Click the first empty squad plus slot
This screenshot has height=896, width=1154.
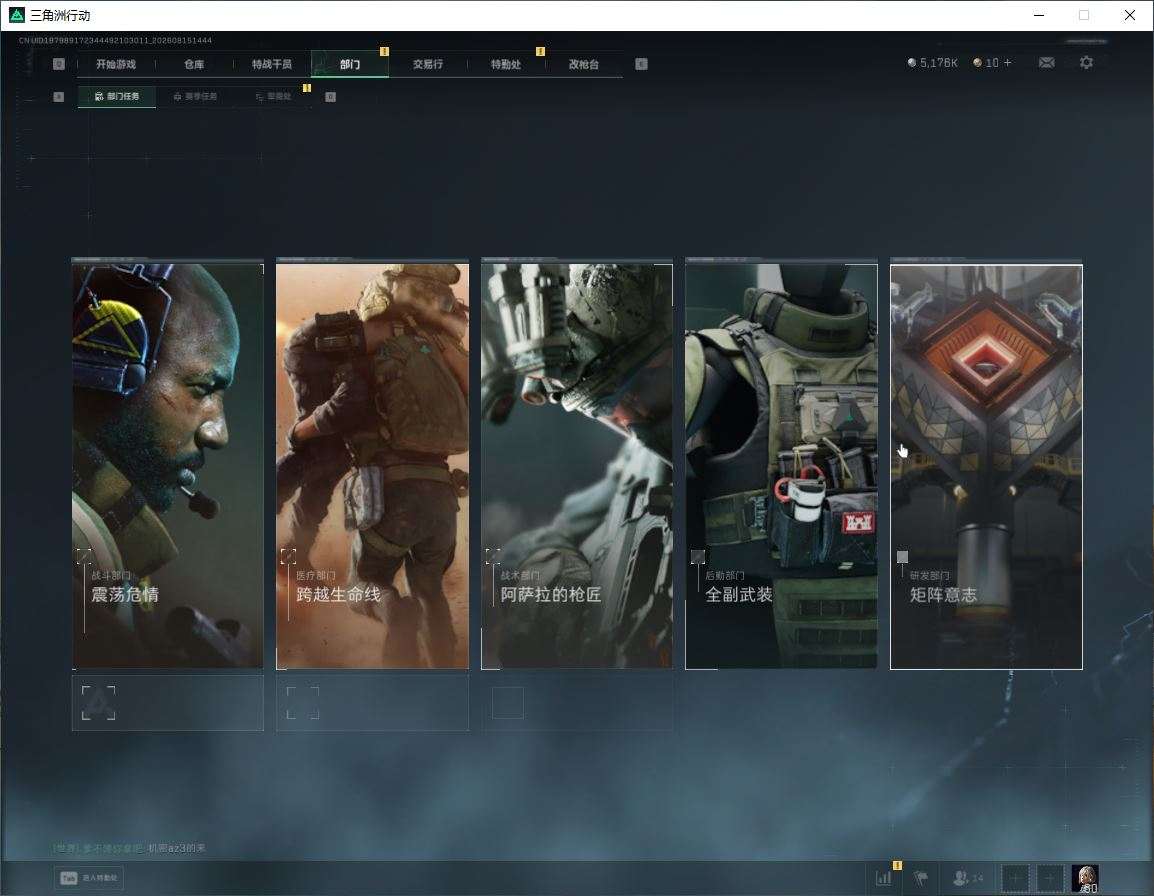tap(1015, 878)
